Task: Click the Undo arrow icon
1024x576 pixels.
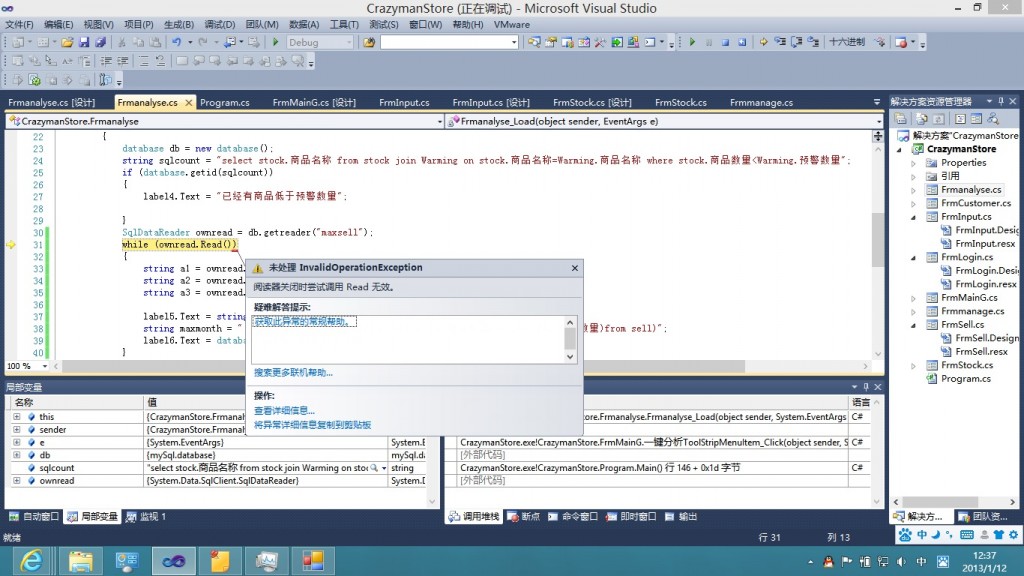Action: [x=176, y=42]
